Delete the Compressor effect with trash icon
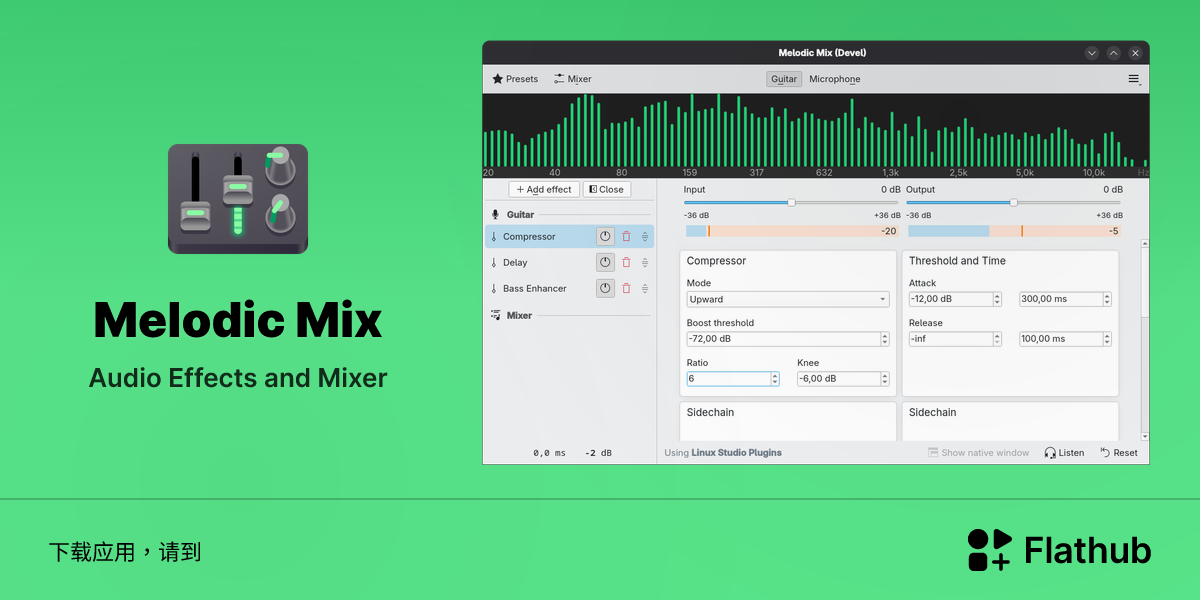 coord(627,237)
